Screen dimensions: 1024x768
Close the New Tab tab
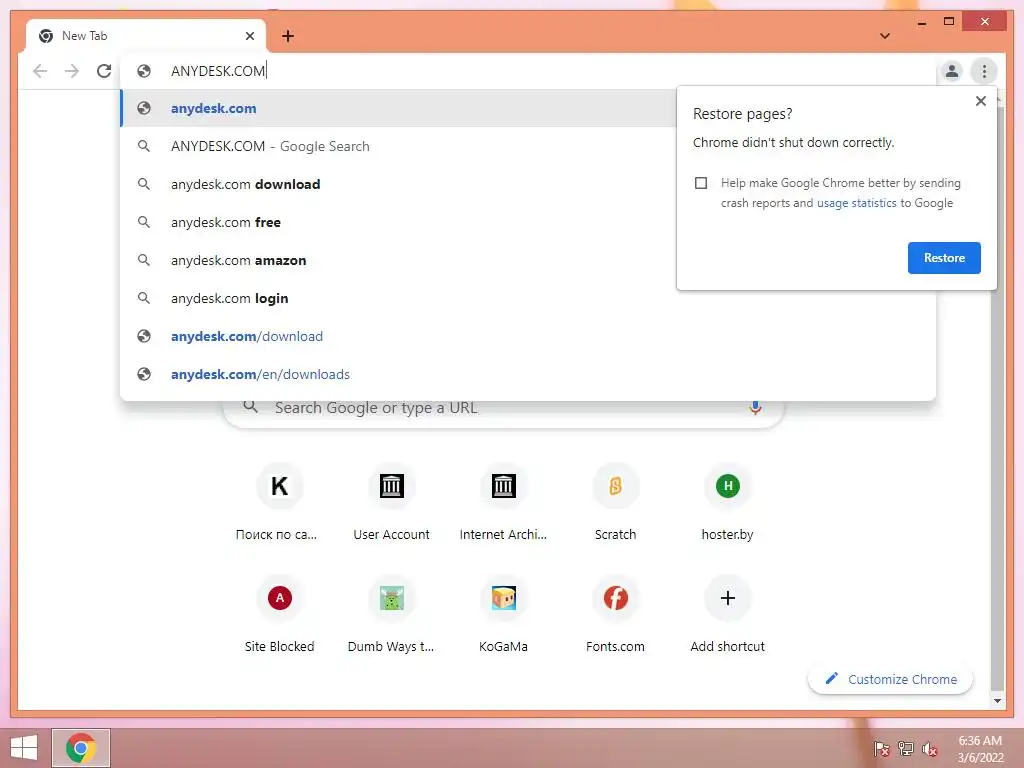coord(249,36)
